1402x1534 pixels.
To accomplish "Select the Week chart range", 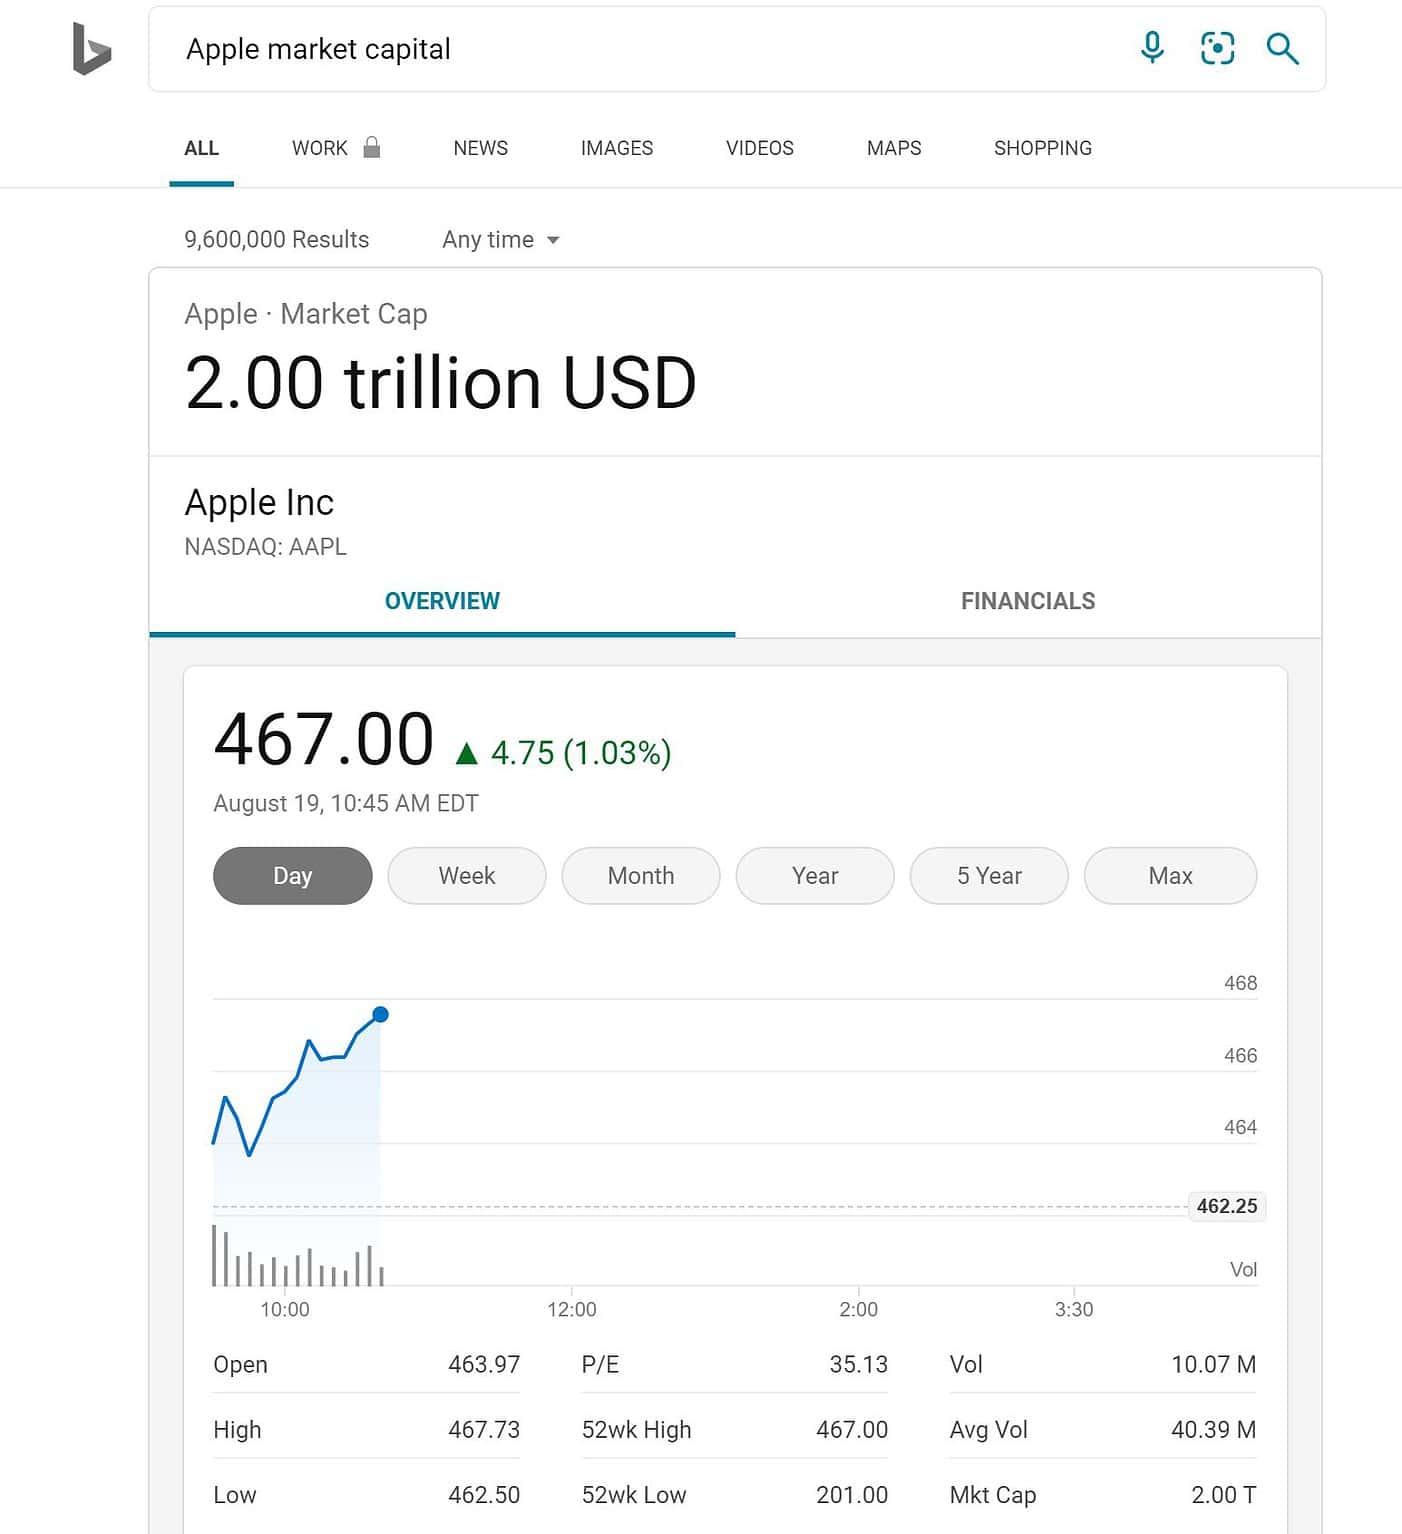I will (466, 875).
